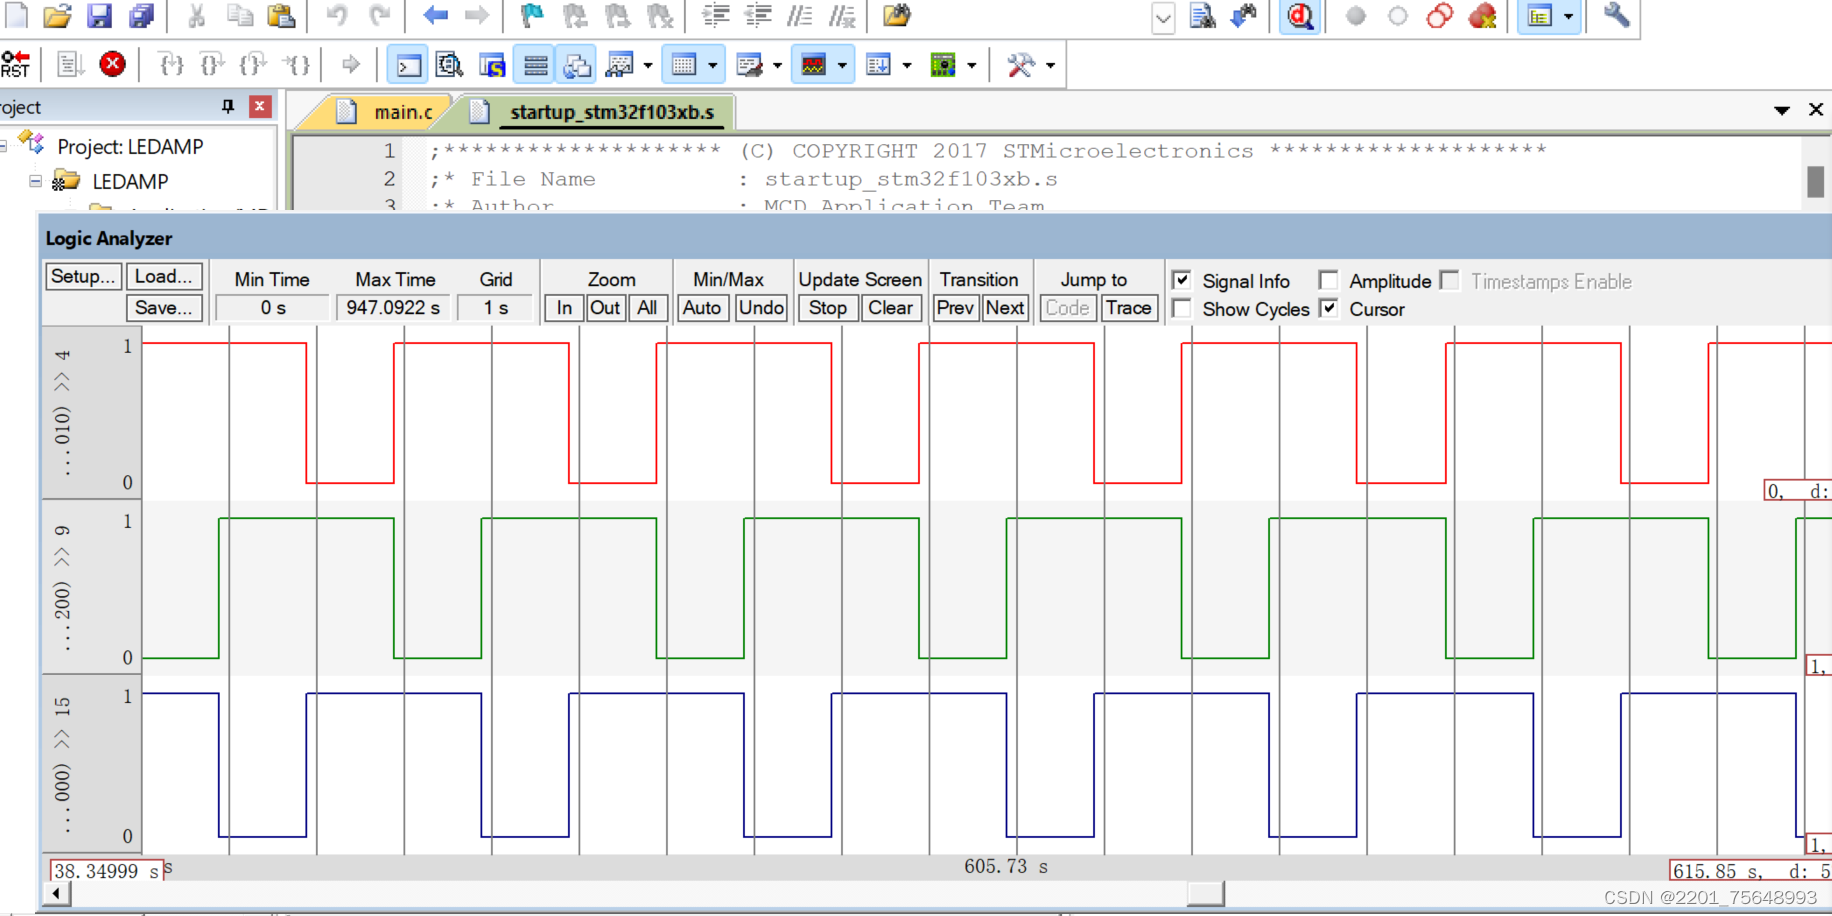Save the current file
This screenshot has width=1832, height=916.
click(99, 15)
